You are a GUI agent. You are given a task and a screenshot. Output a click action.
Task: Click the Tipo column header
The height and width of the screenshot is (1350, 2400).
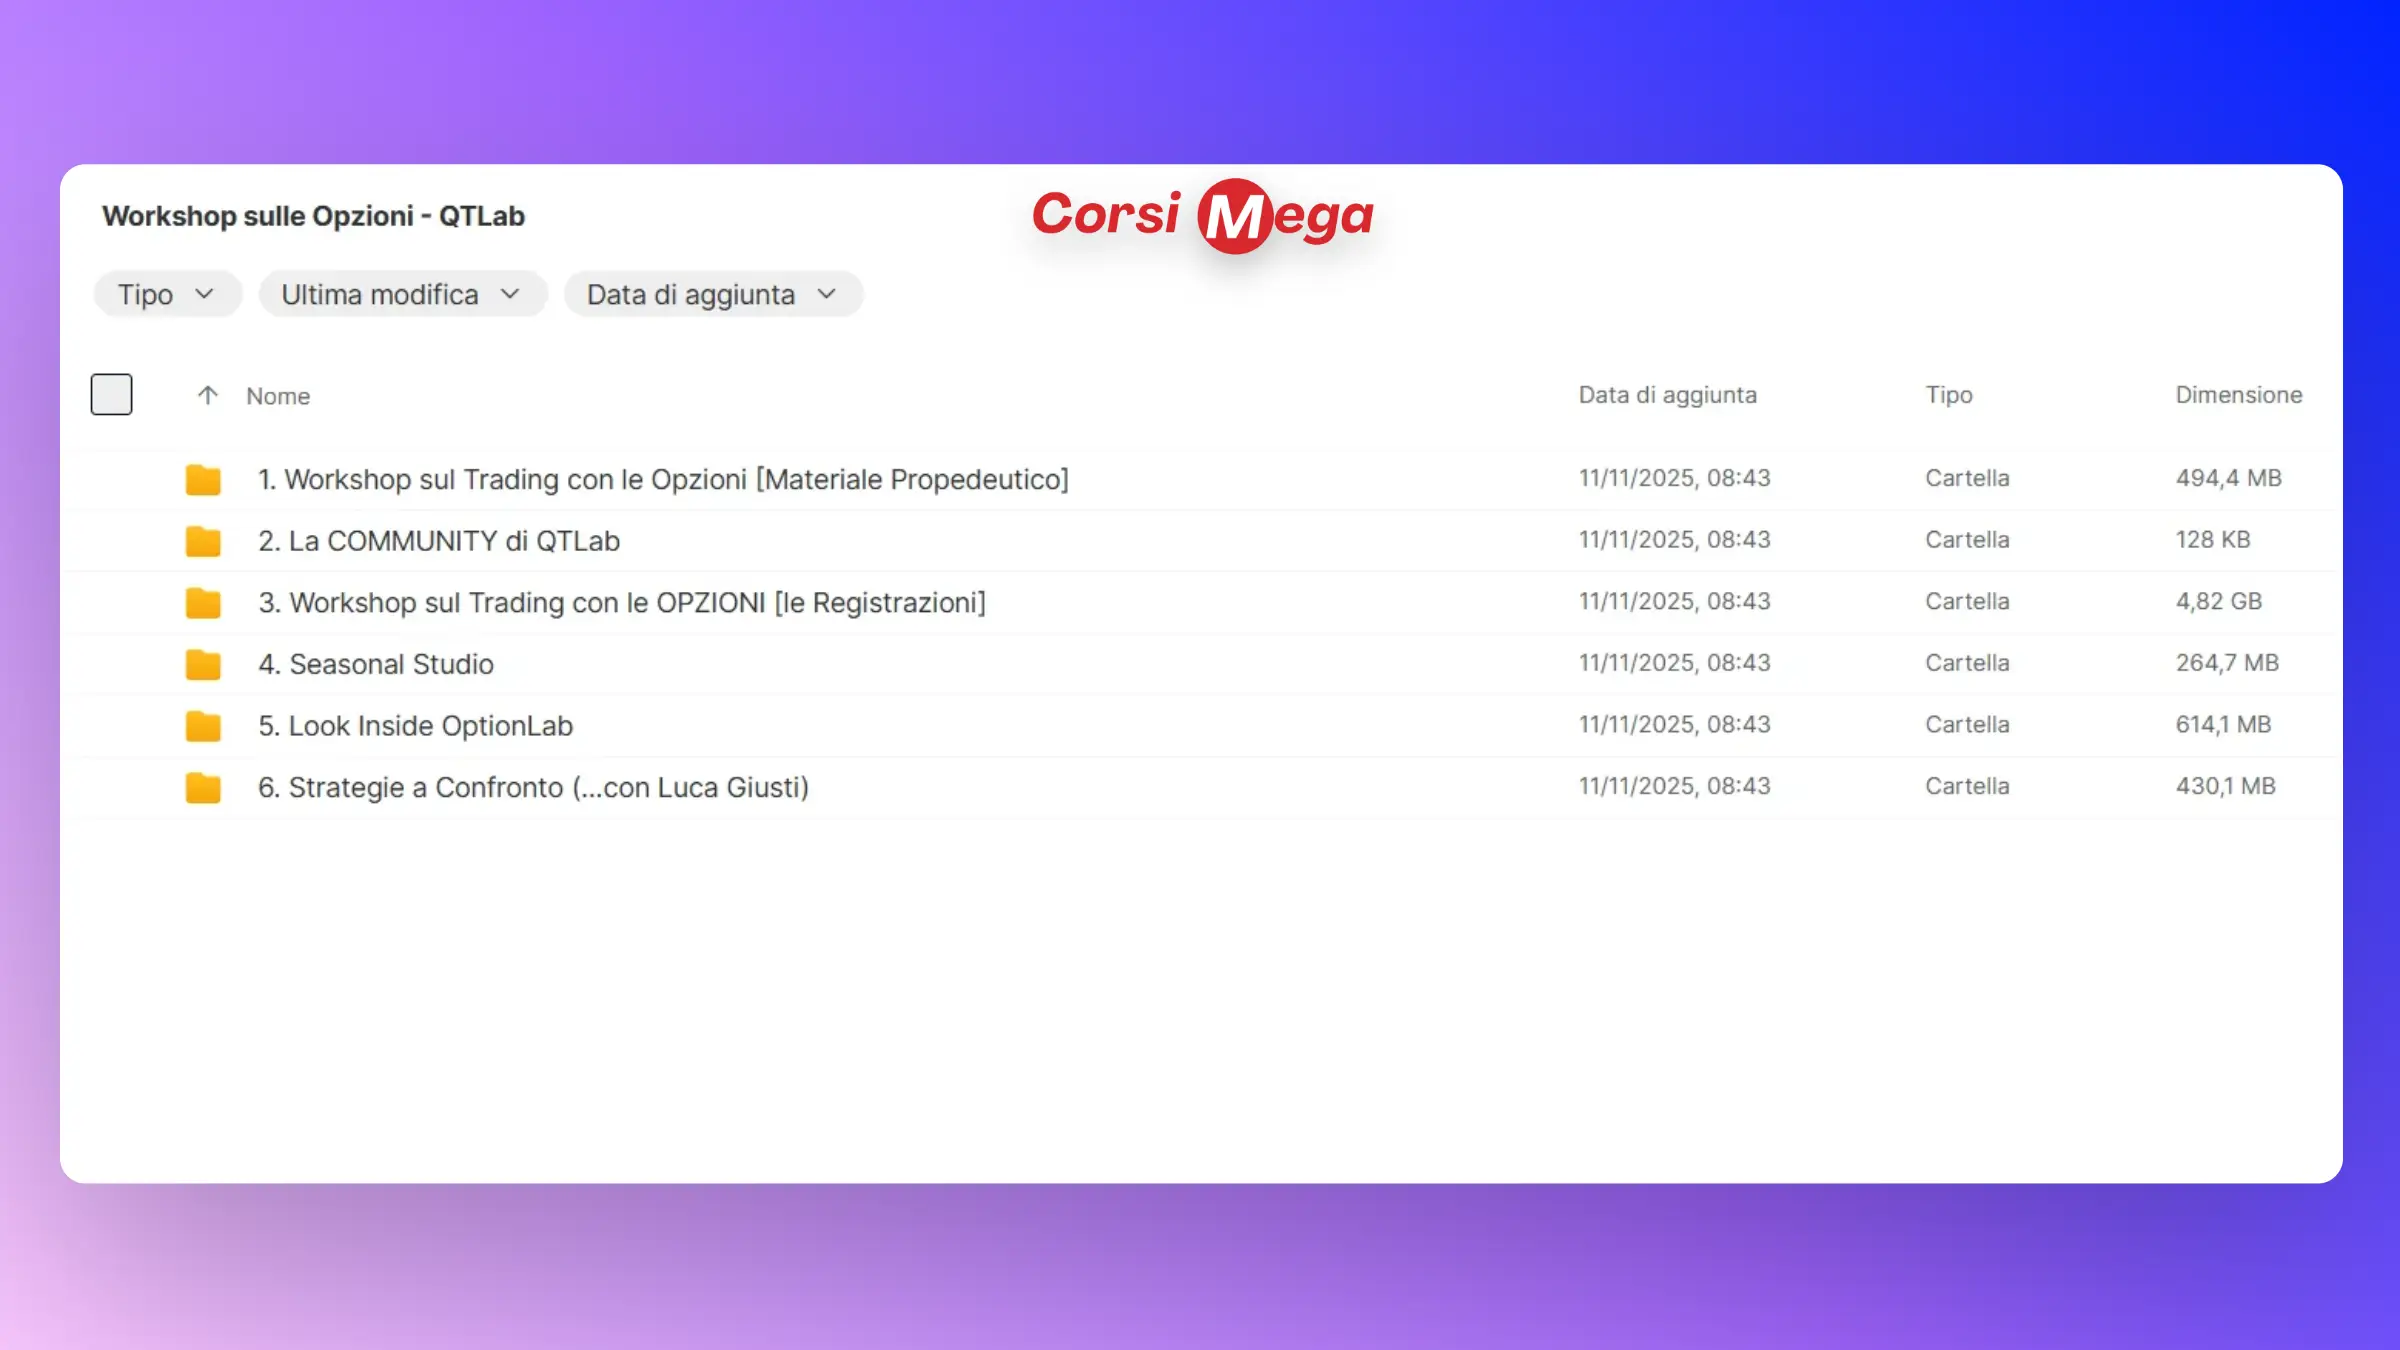[1948, 395]
